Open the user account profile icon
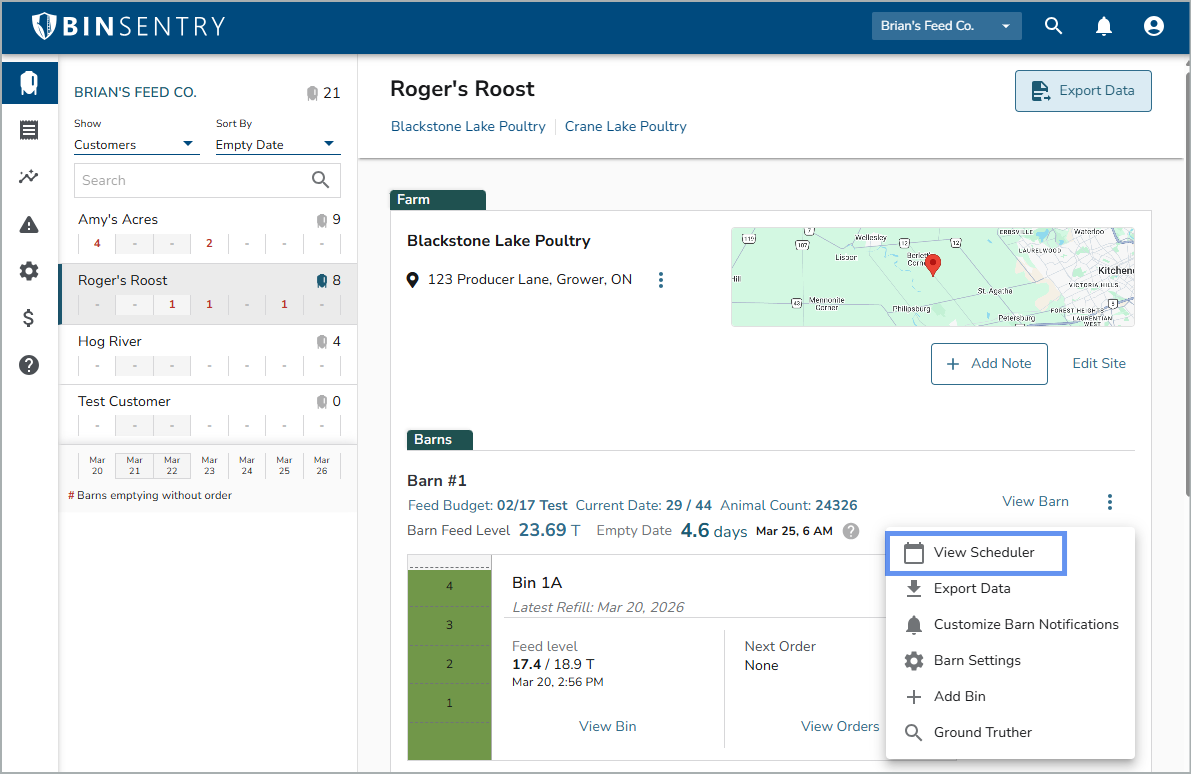Screen dimensions: 1191x774 pyautogui.click(x=1154, y=26)
